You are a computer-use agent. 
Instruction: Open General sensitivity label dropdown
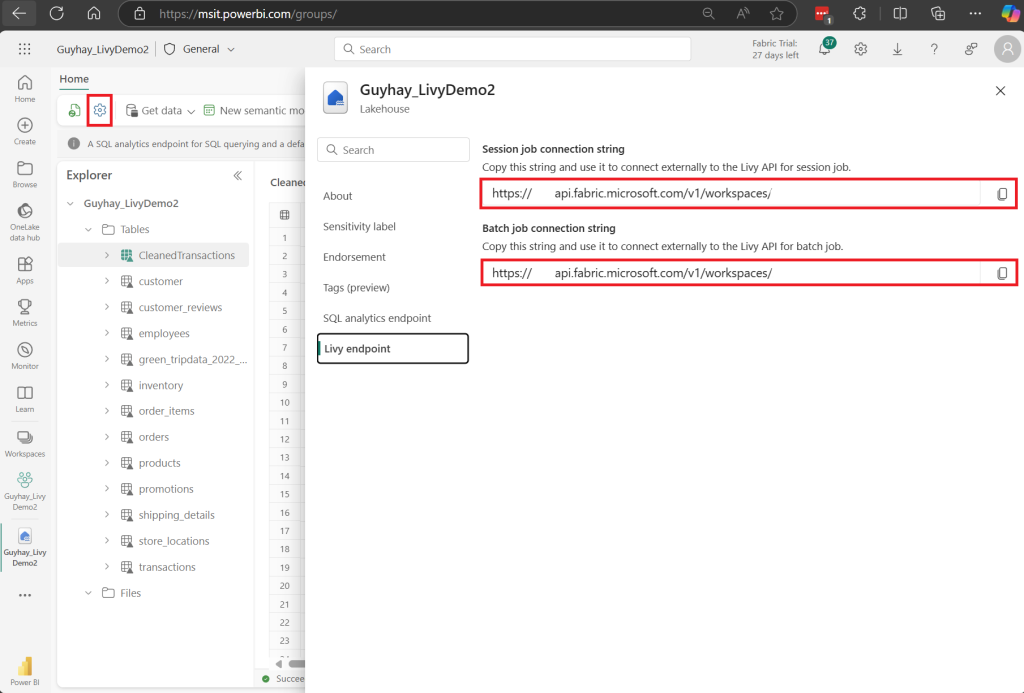200,49
